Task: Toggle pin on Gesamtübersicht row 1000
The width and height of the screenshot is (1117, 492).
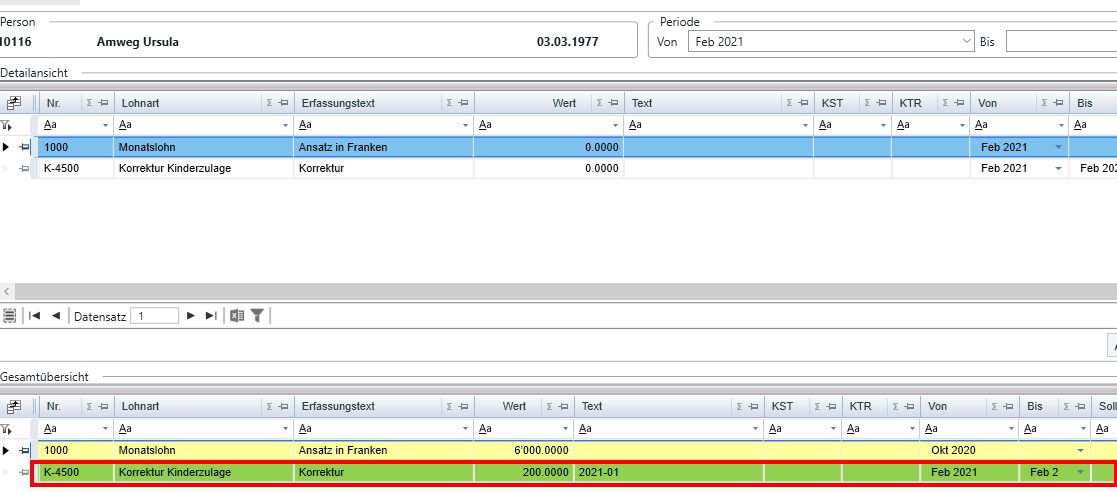Action: [x=24, y=451]
